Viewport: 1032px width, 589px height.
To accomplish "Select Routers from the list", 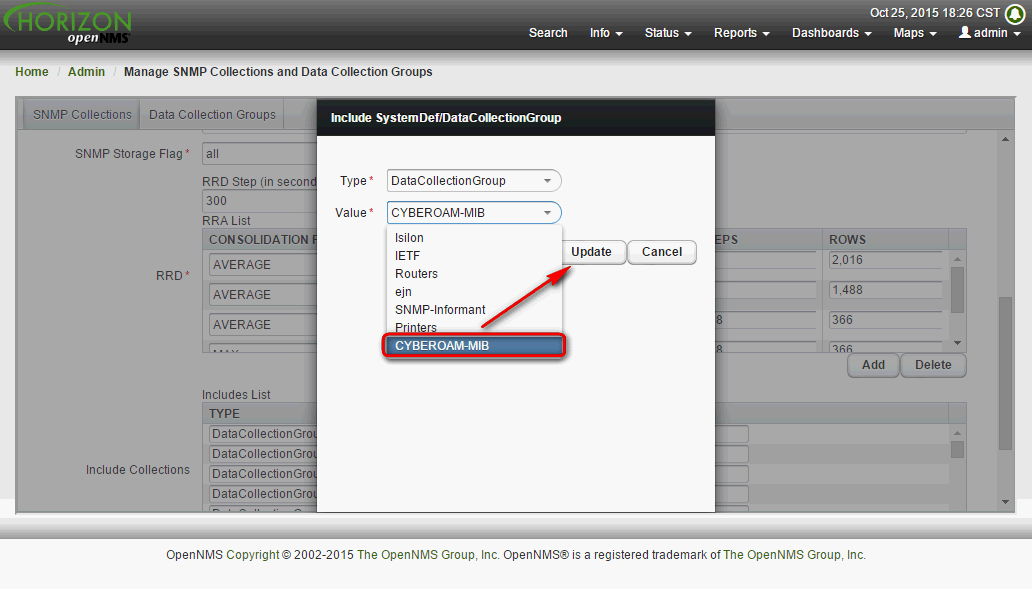I will point(474,273).
